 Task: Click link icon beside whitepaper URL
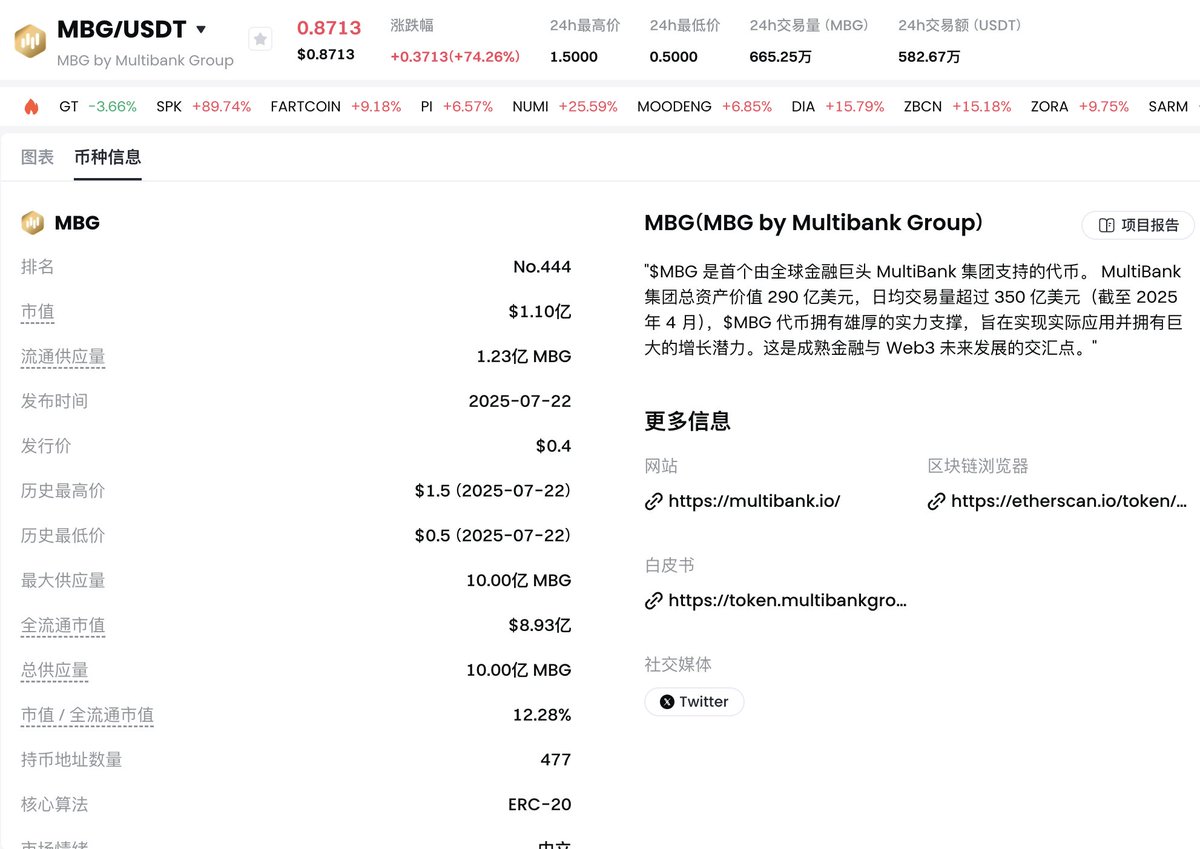click(654, 600)
